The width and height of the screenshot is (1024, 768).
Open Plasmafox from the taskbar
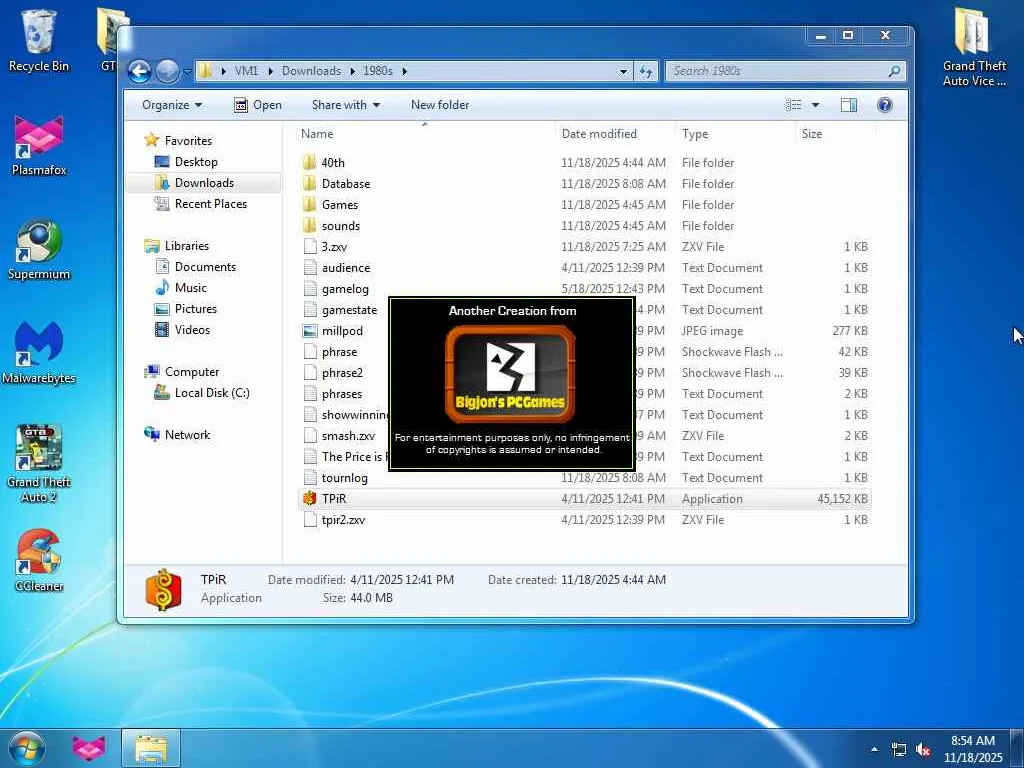coord(89,748)
